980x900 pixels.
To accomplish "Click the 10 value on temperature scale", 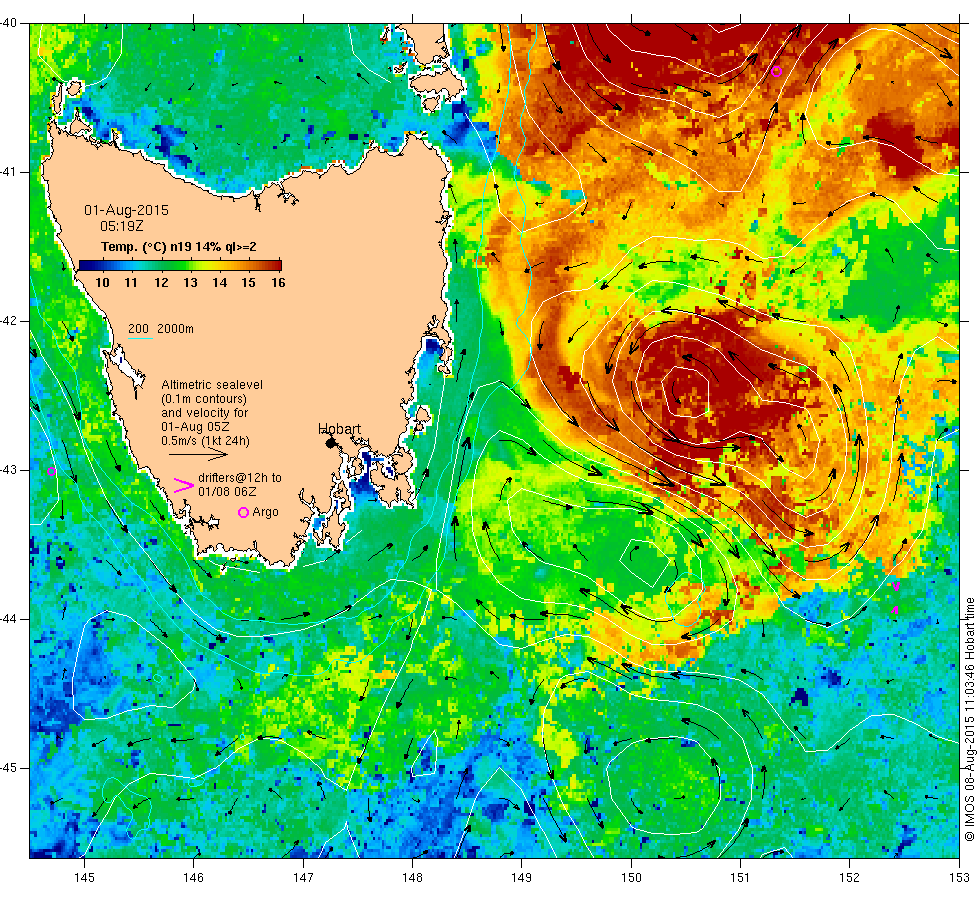I will (x=102, y=282).
